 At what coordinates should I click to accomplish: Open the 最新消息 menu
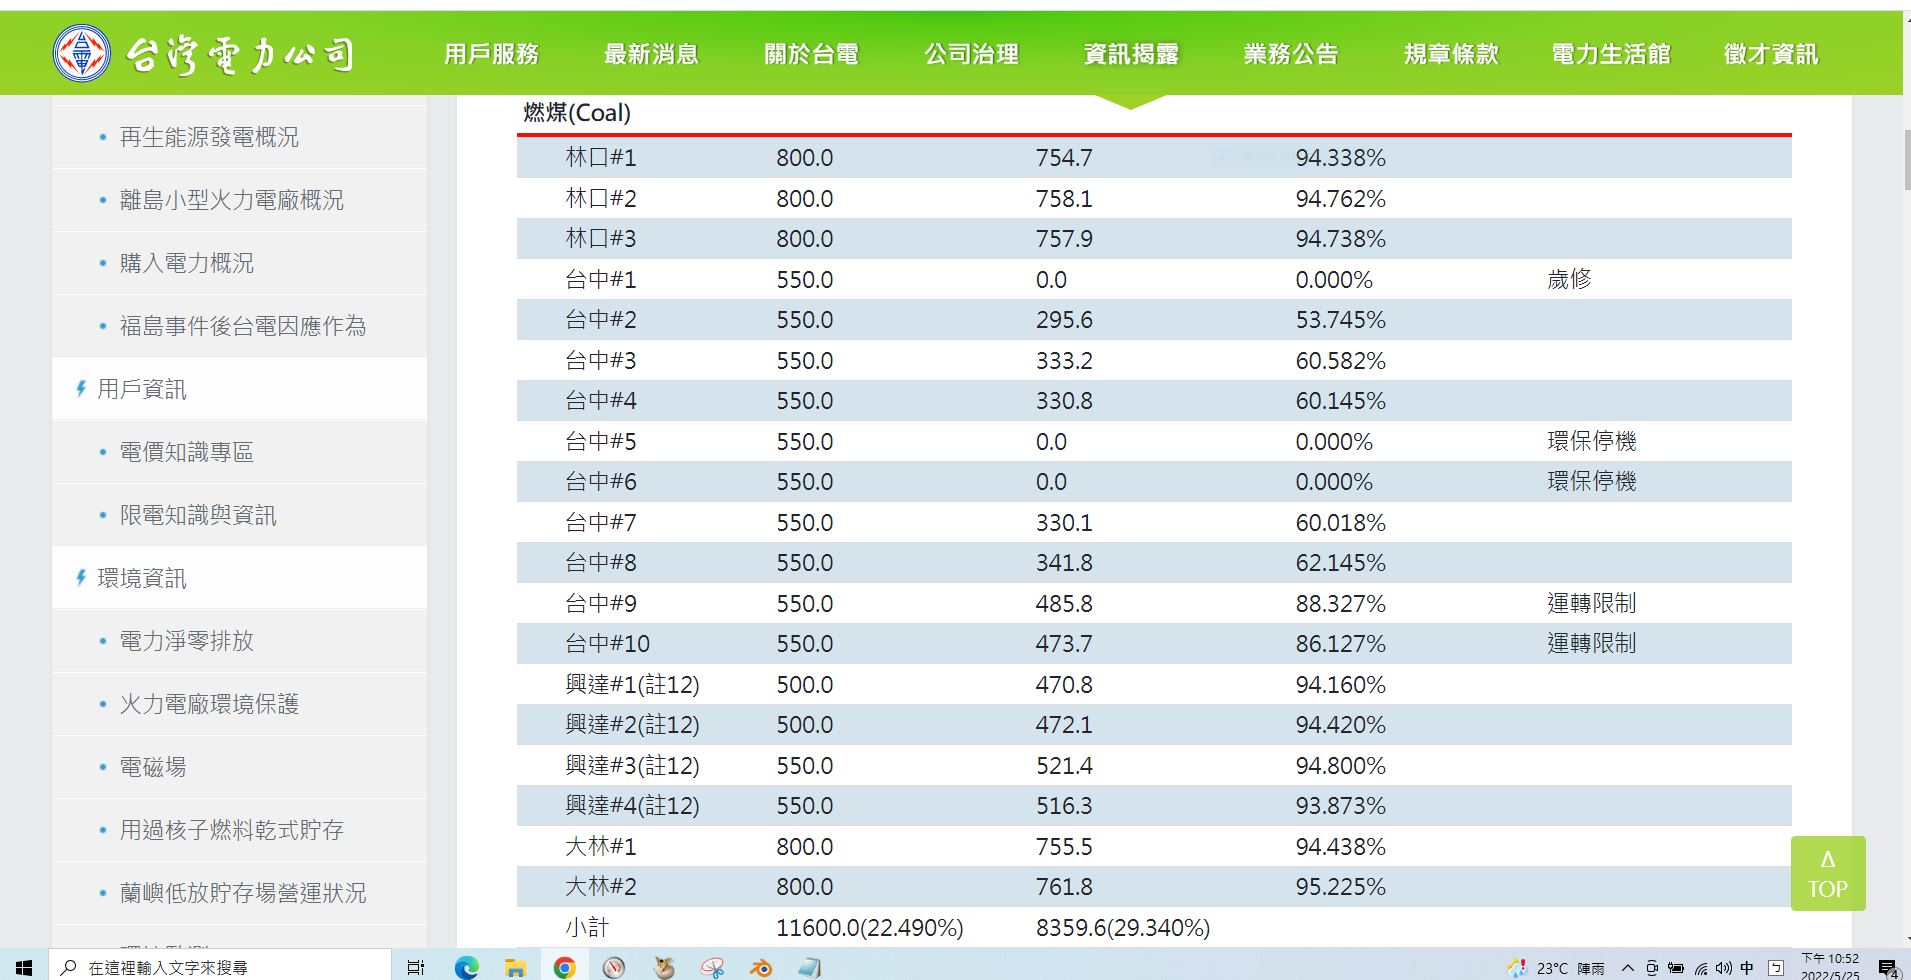651,54
